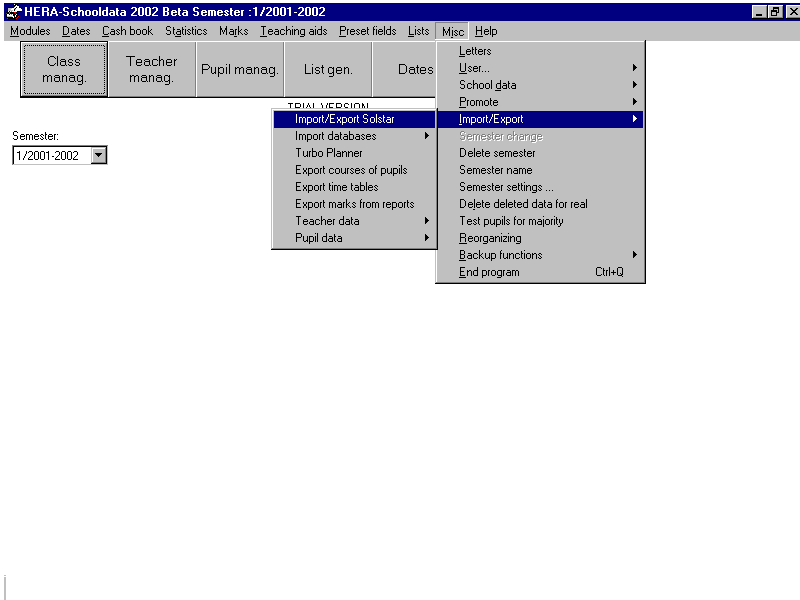Click the Pupil manag. button

click(x=240, y=69)
